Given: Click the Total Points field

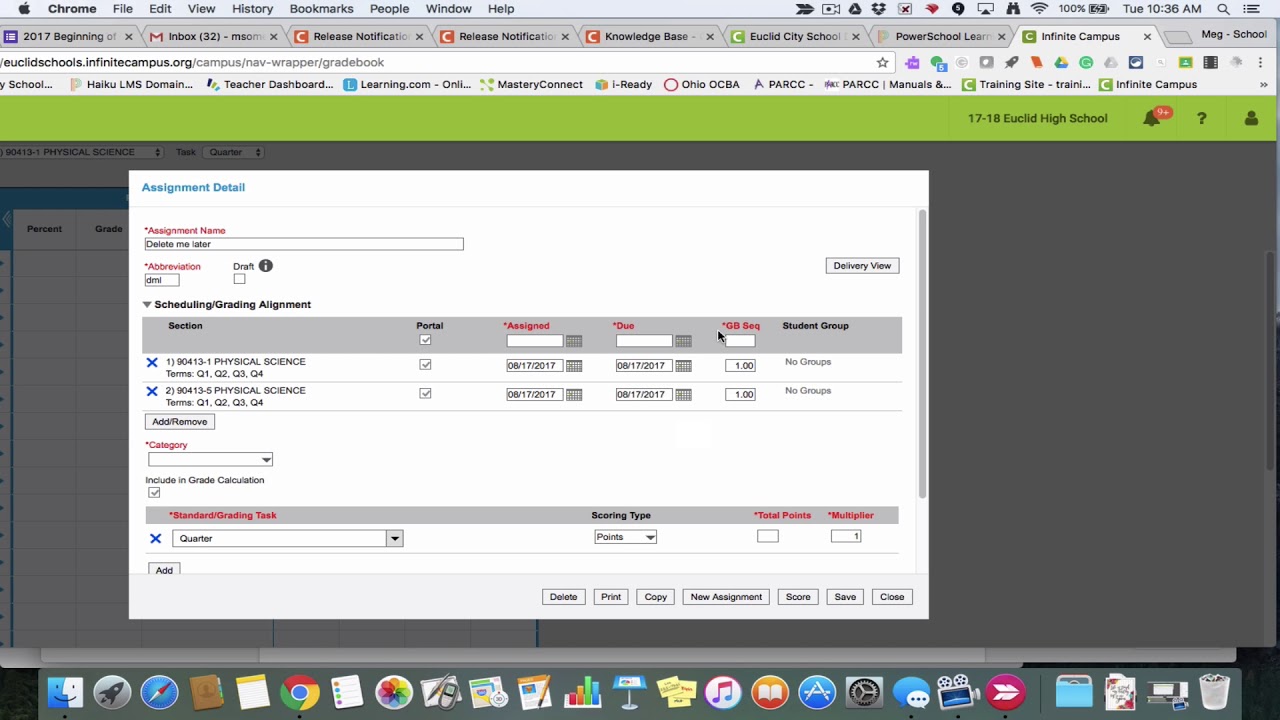Looking at the screenshot, I should point(768,537).
